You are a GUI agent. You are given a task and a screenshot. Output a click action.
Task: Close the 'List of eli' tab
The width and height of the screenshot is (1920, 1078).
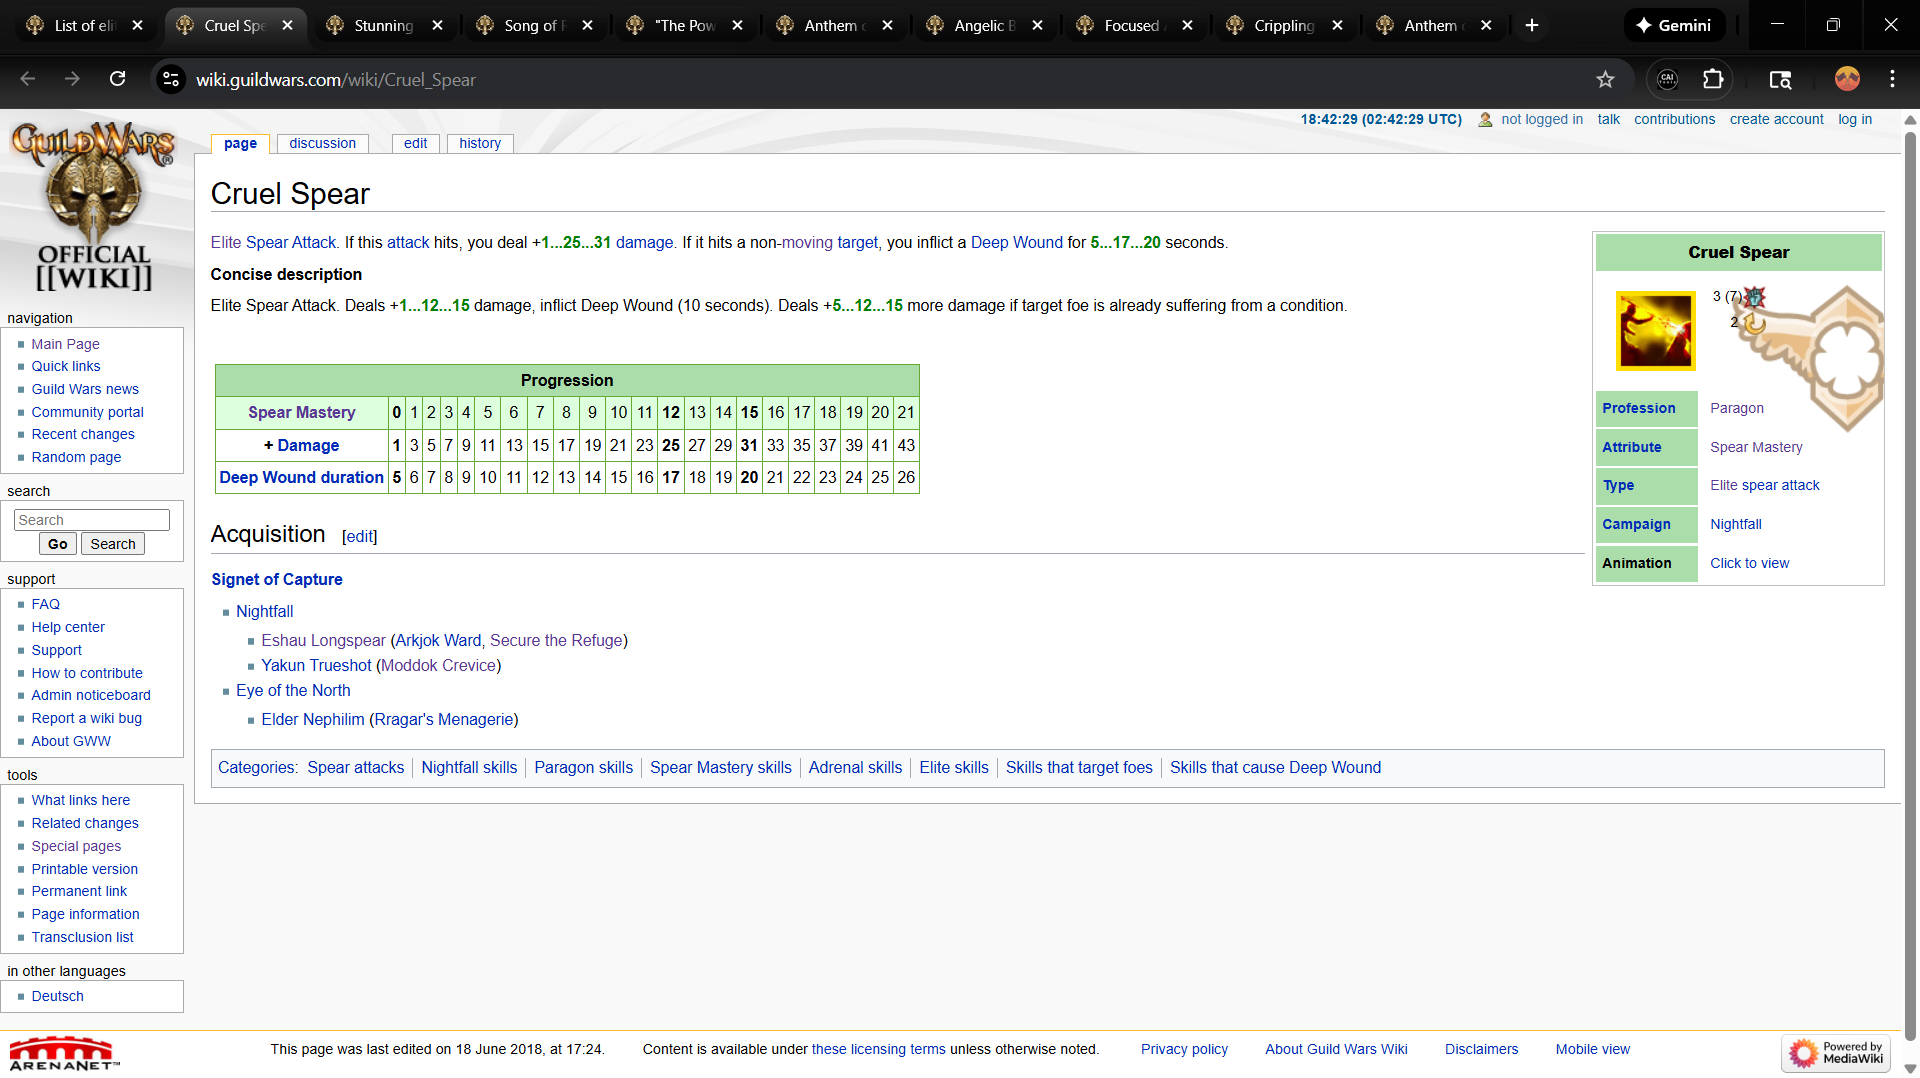pyautogui.click(x=137, y=25)
